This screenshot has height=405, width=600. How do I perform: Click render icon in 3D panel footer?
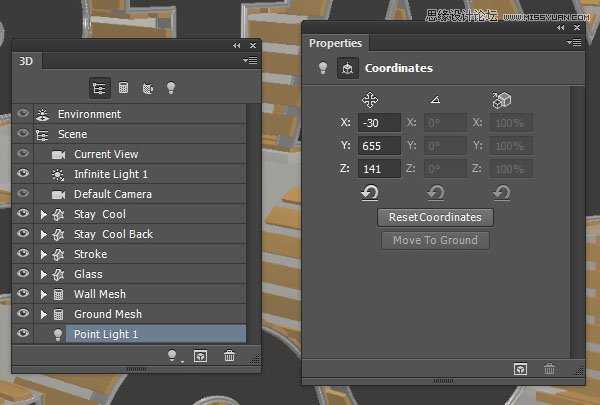click(x=201, y=356)
